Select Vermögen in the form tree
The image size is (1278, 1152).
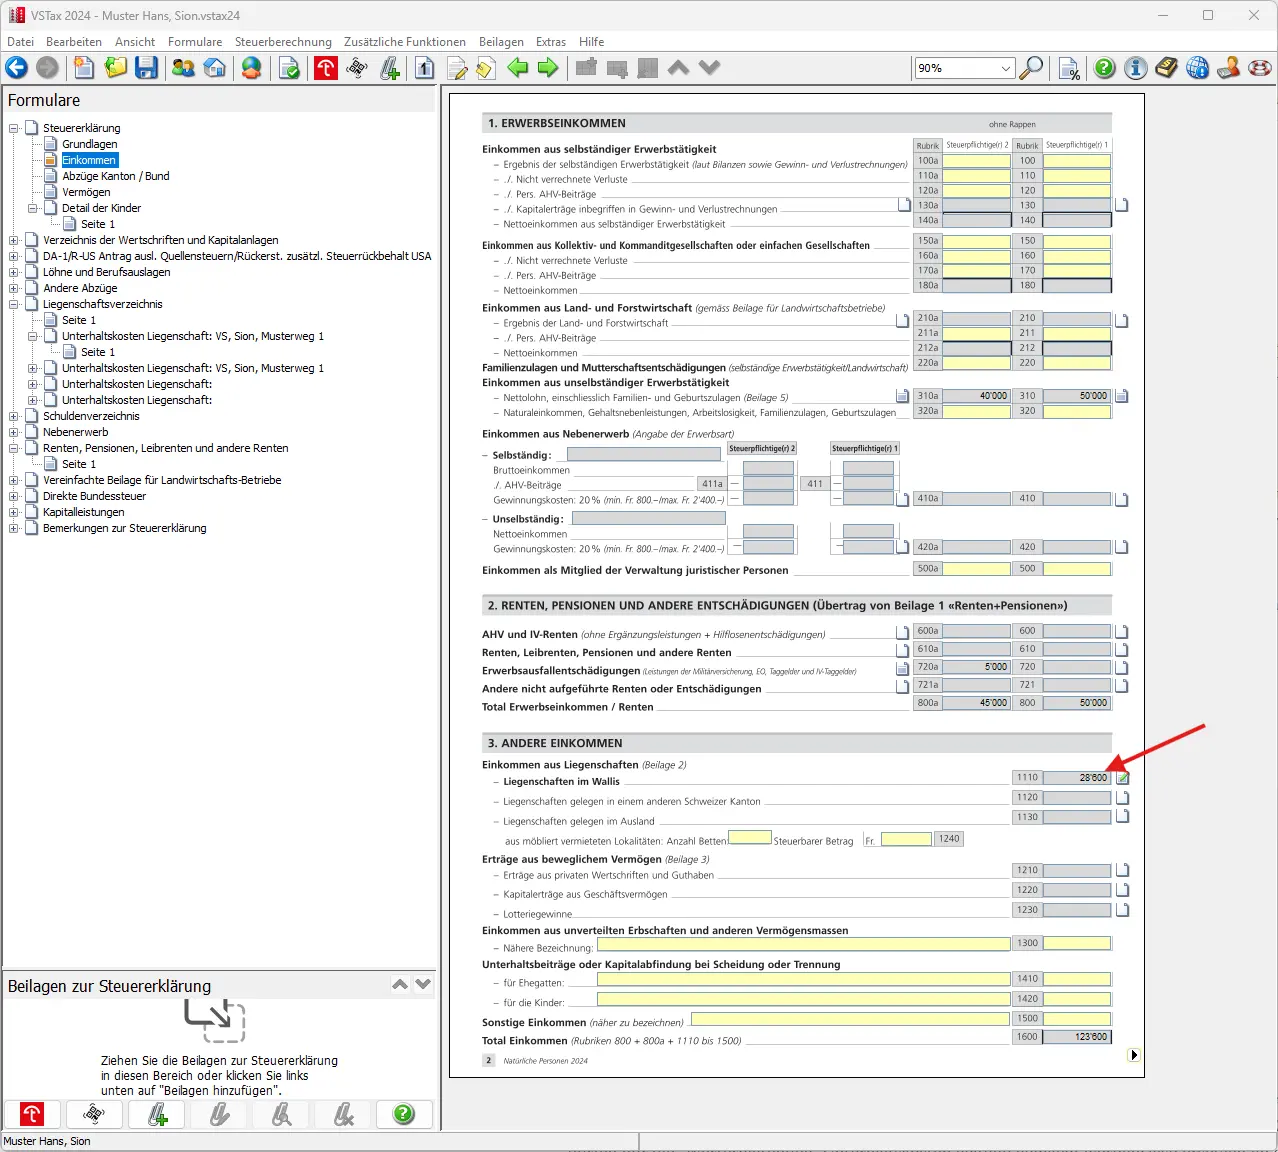[86, 192]
